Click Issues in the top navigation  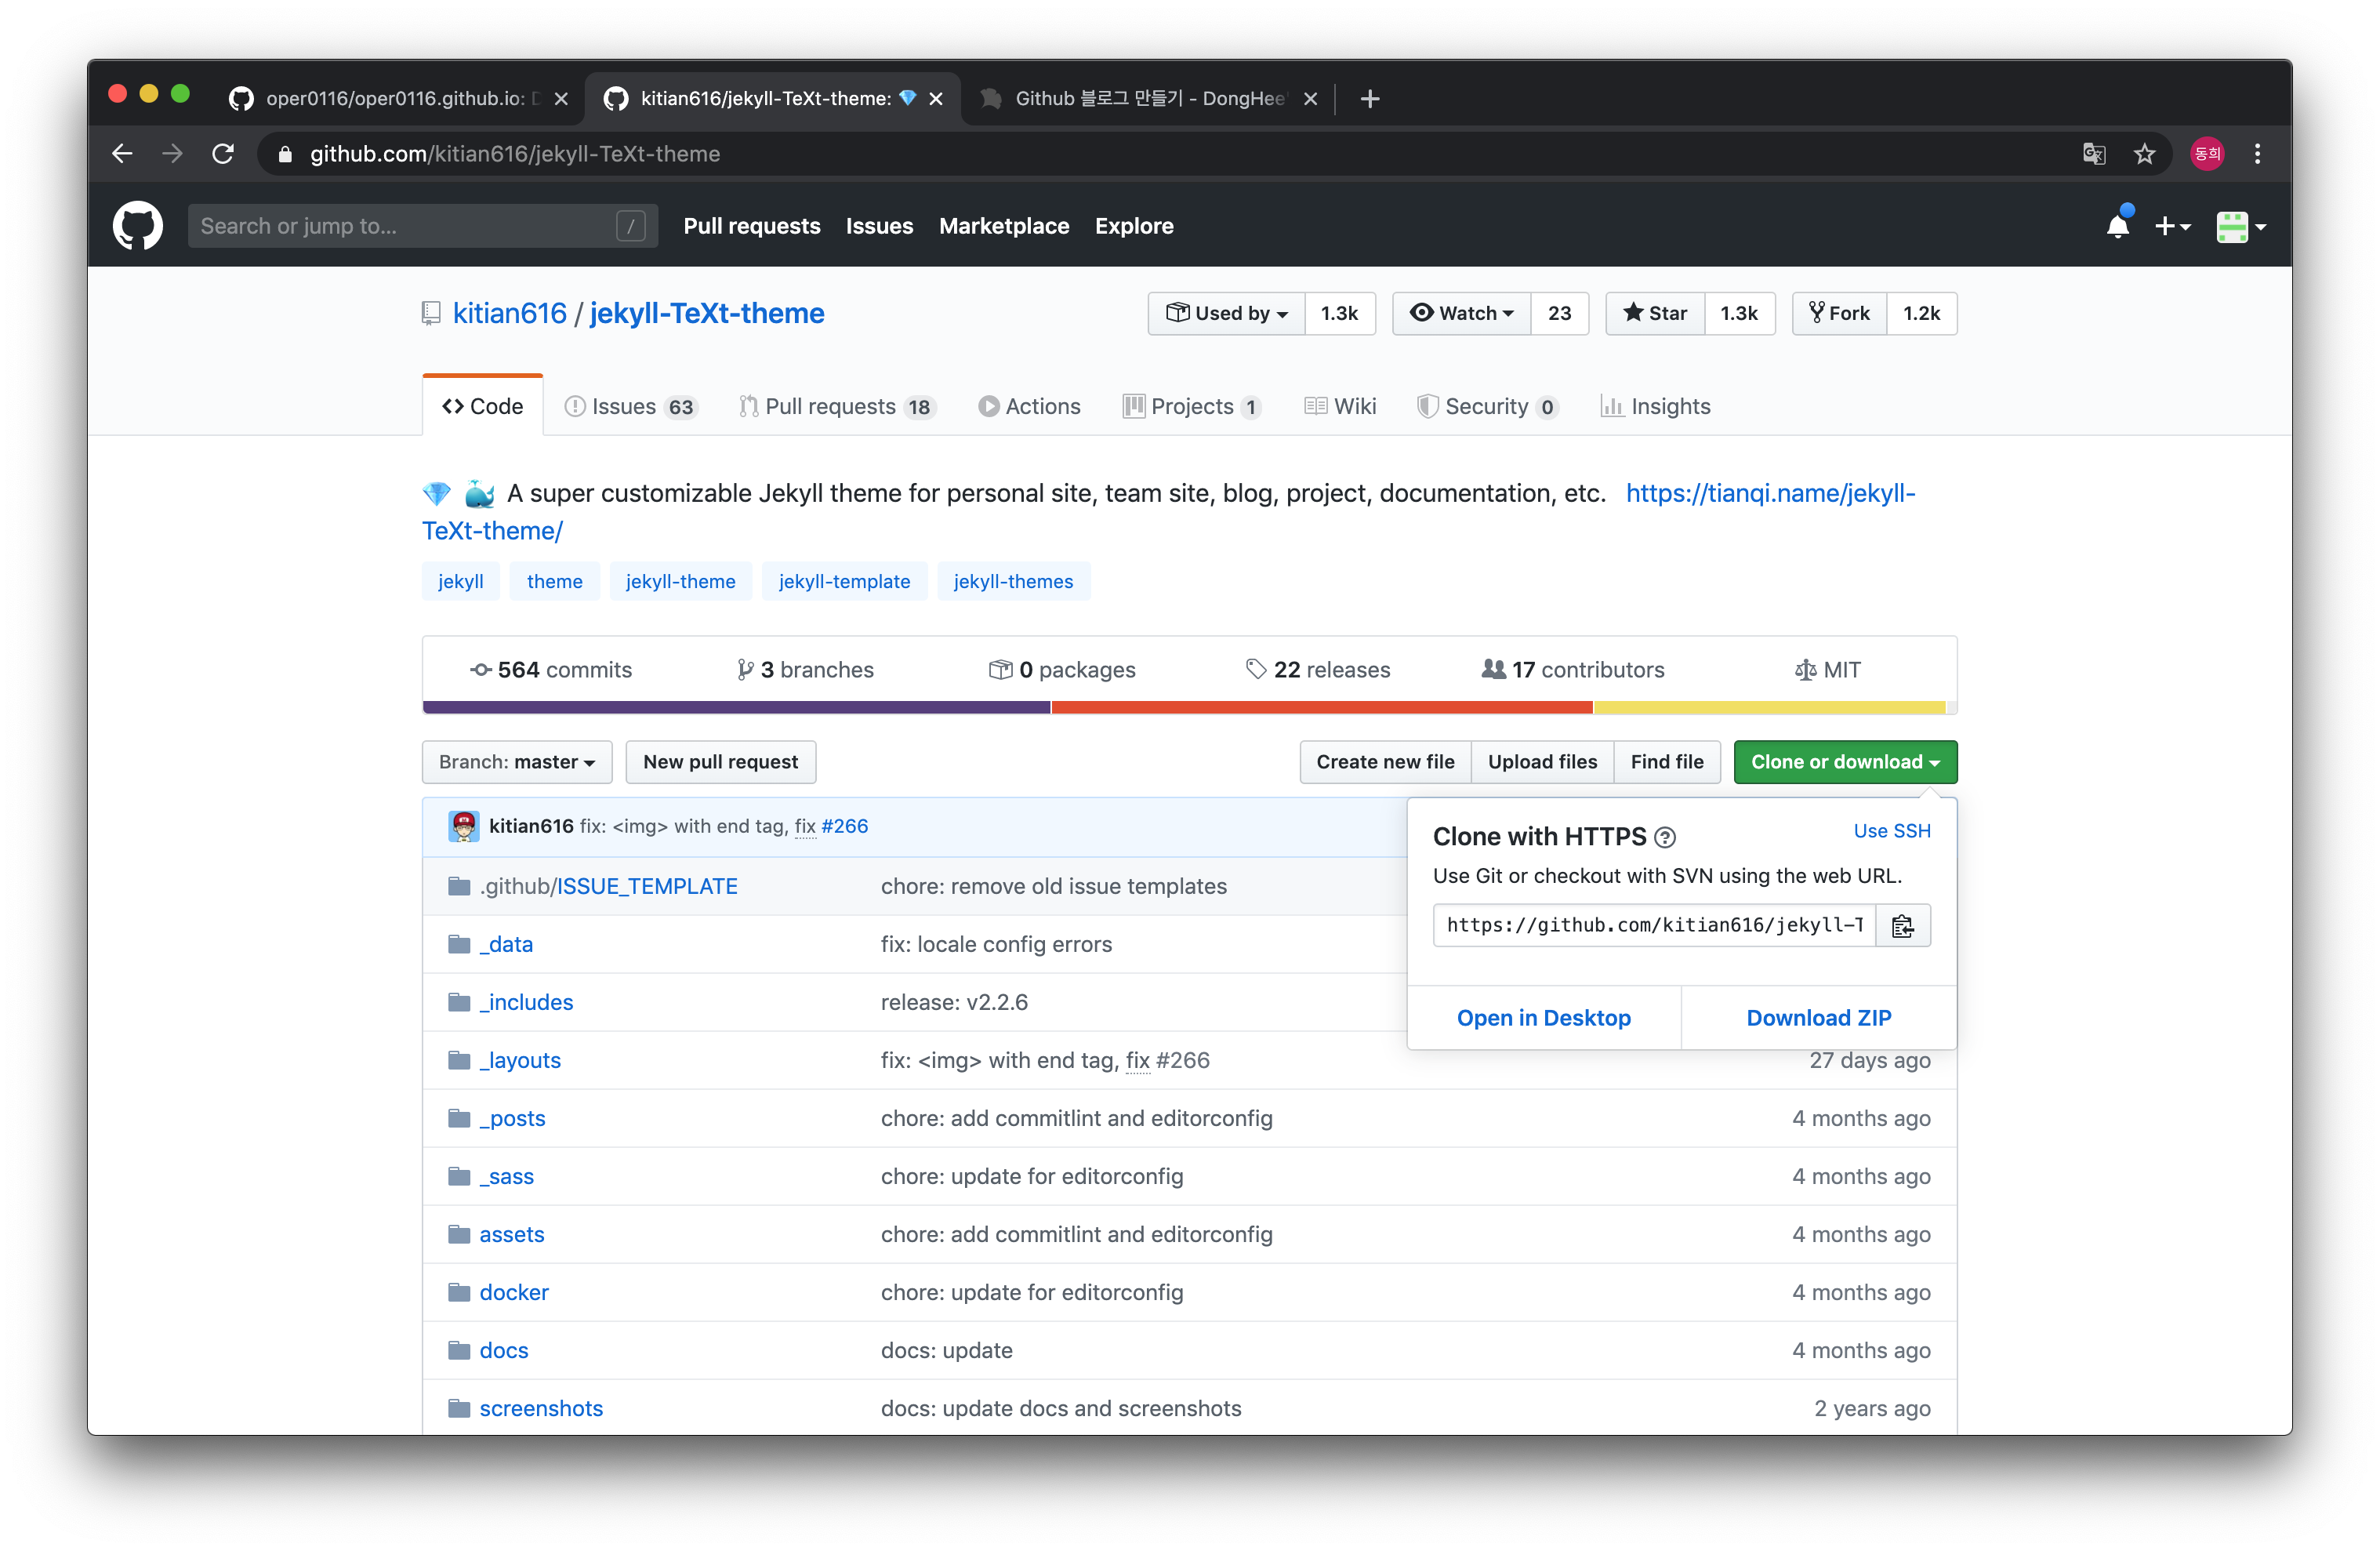pyautogui.click(x=879, y=227)
